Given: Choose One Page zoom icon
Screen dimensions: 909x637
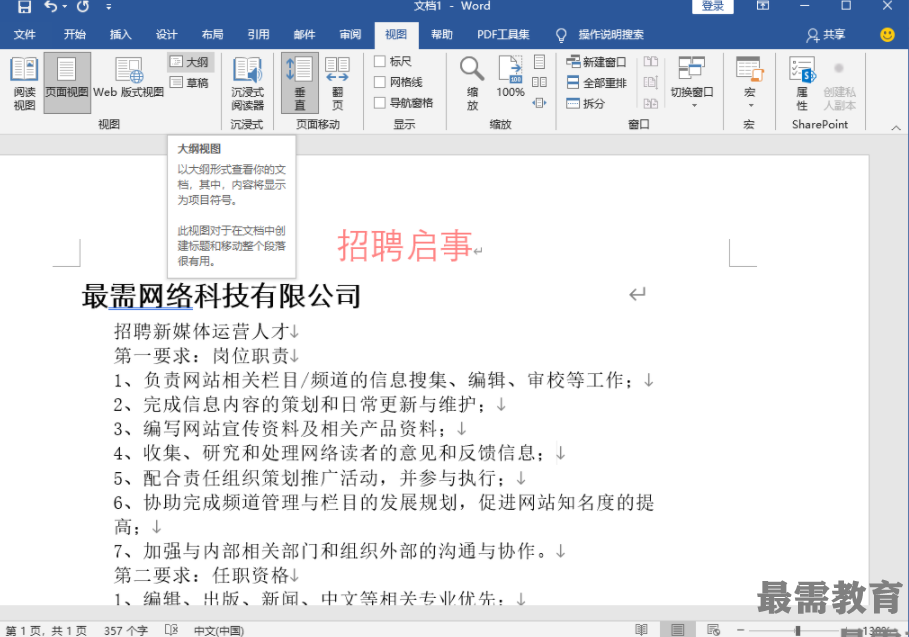Looking at the screenshot, I should point(540,61).
